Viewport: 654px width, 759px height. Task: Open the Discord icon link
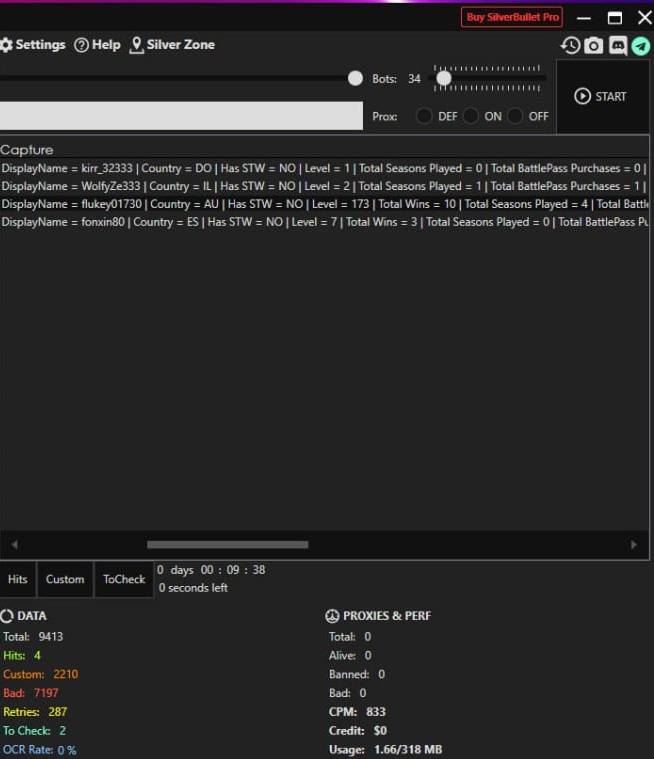pos(618,45)
